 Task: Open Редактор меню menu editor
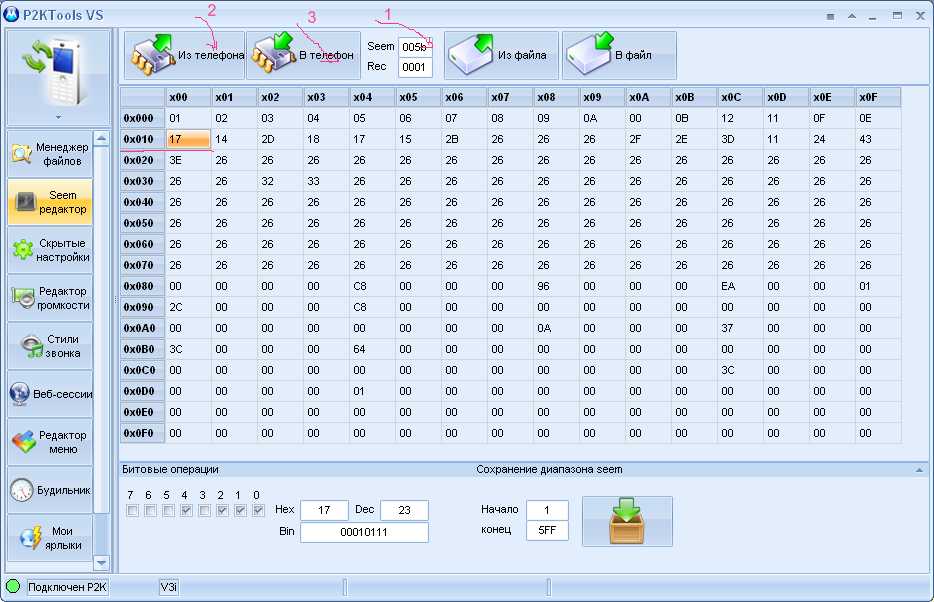(x=51, y=442)
